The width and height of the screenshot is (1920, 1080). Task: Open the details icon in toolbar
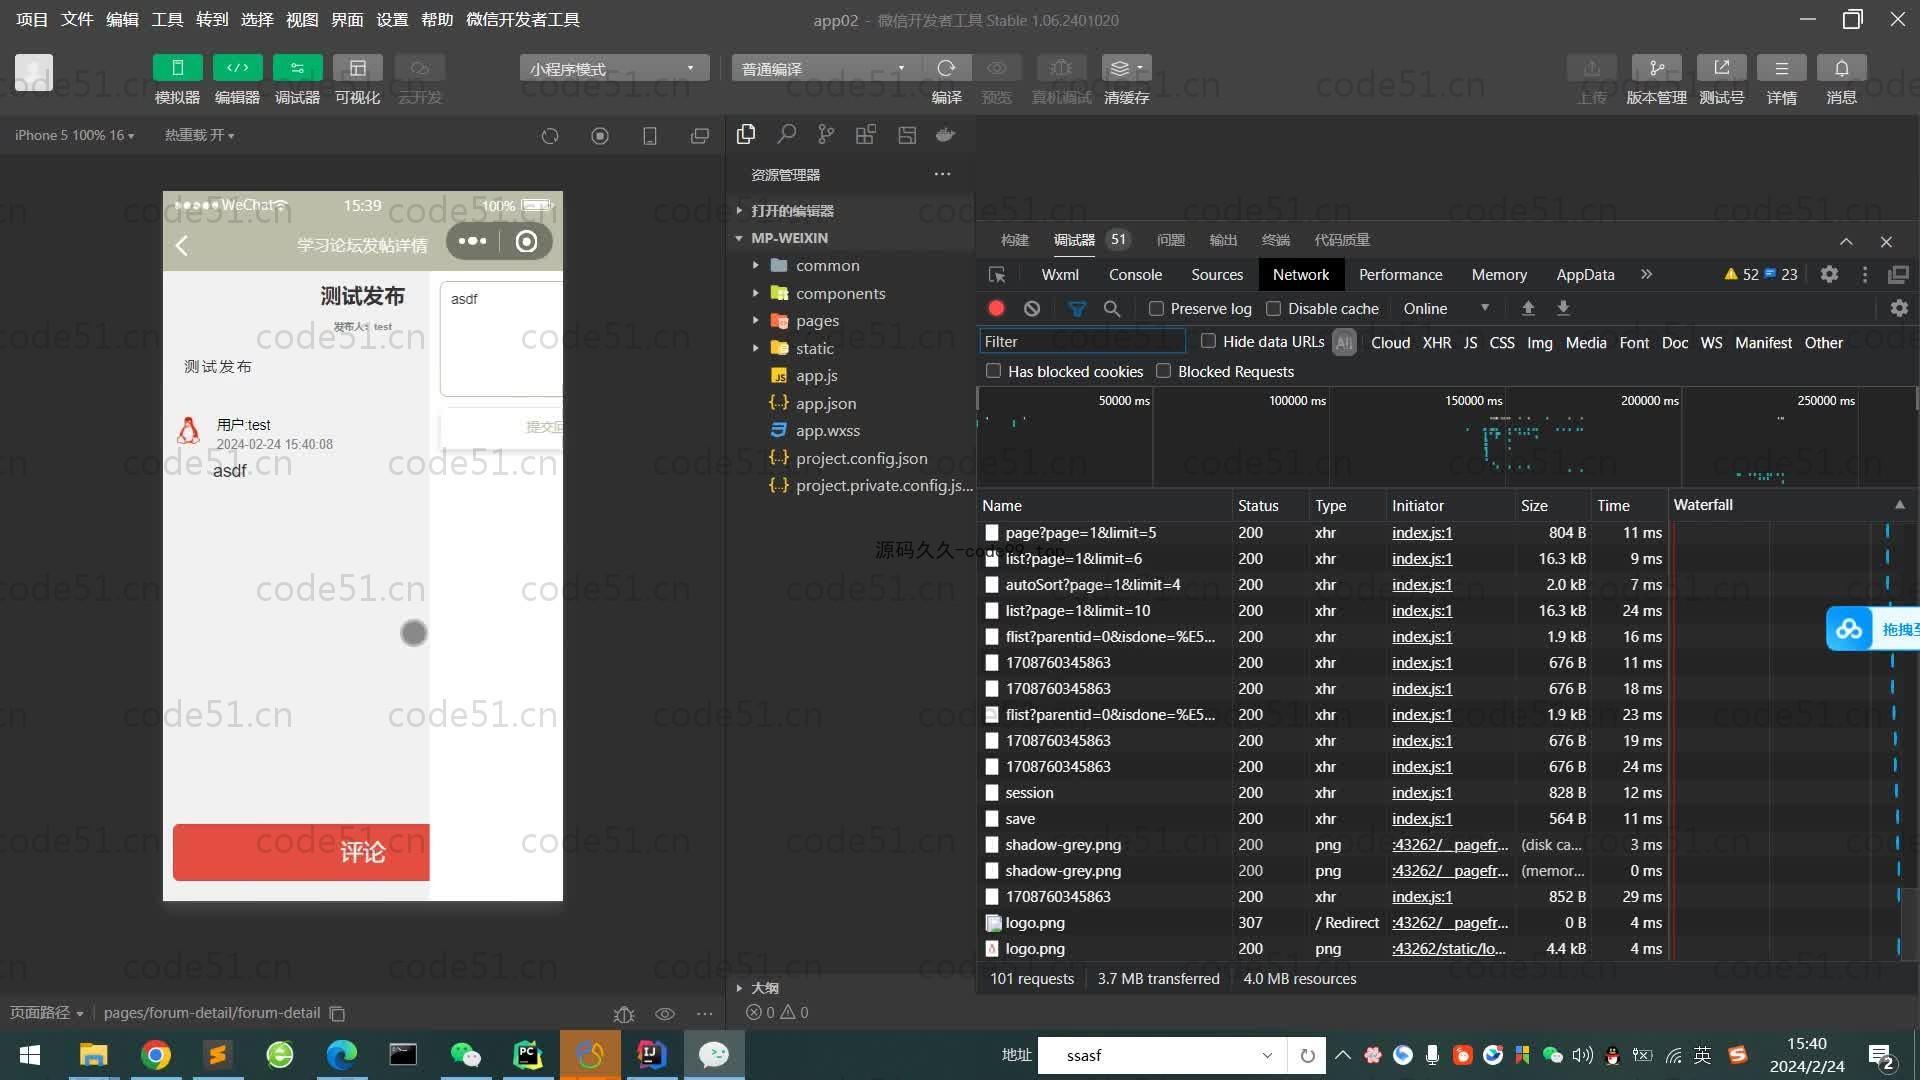click(1781, 68)
